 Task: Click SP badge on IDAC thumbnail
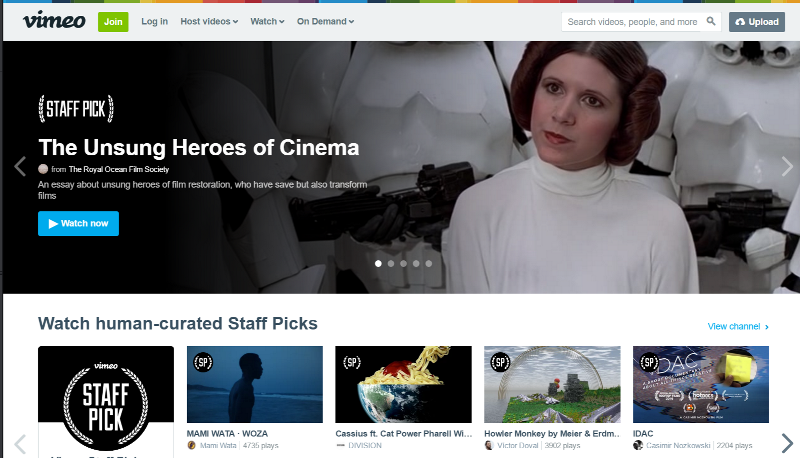click(x=649, y=362)
